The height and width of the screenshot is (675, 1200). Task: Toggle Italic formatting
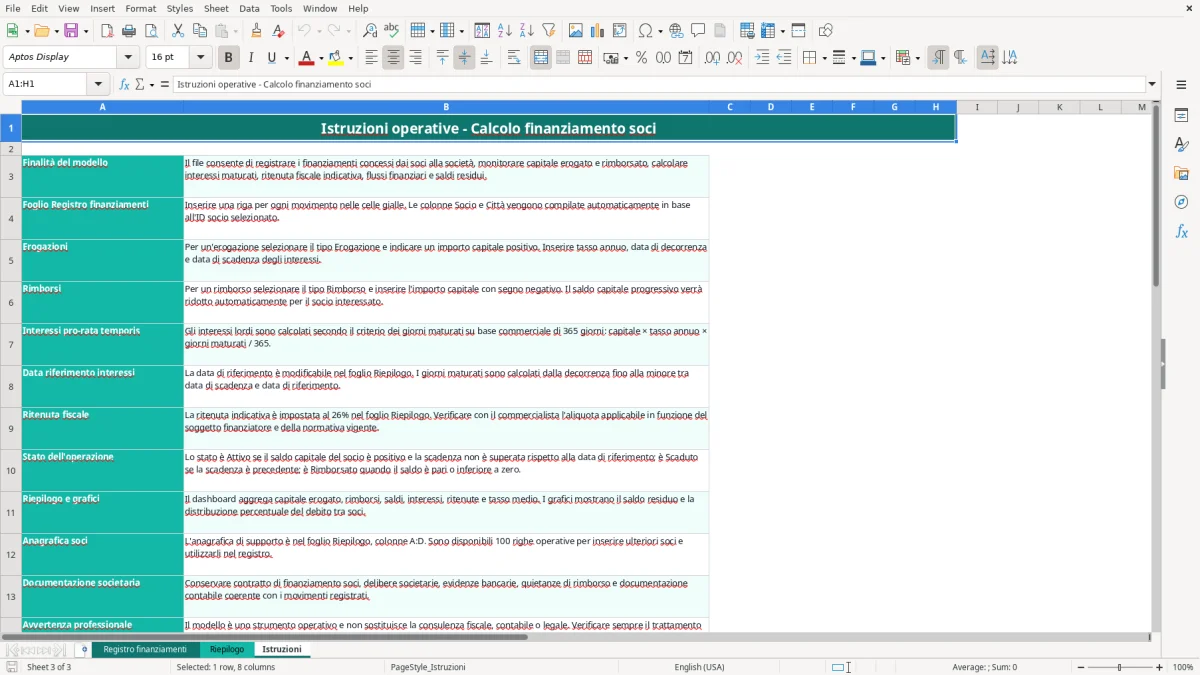pos(250,58)
